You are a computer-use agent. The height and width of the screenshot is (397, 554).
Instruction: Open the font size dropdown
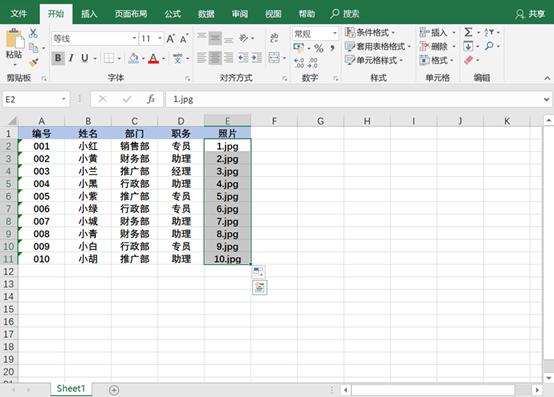[160, 38]
